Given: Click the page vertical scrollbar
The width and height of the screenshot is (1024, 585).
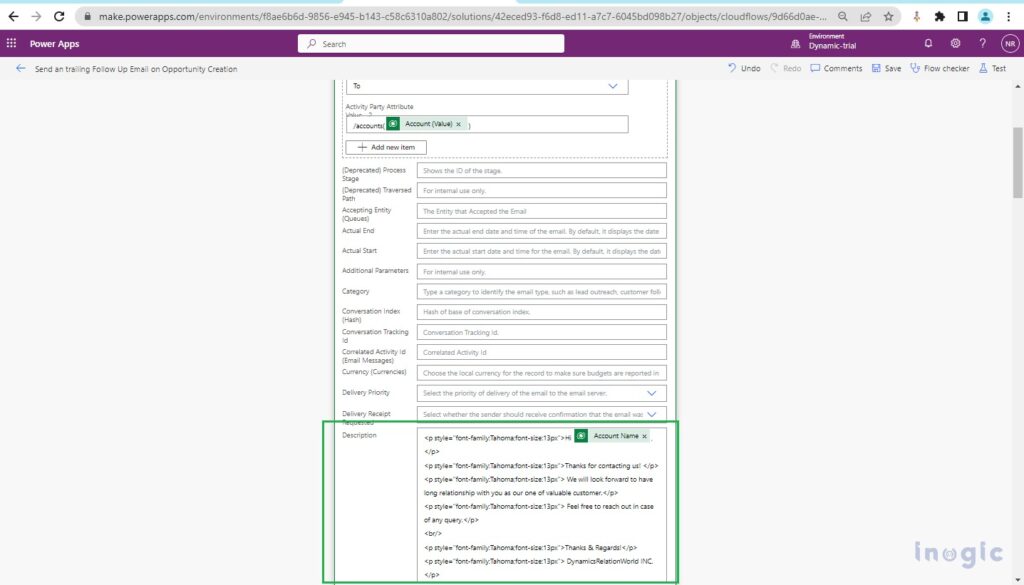Looking at the screenshot, I should point(1017,162).
